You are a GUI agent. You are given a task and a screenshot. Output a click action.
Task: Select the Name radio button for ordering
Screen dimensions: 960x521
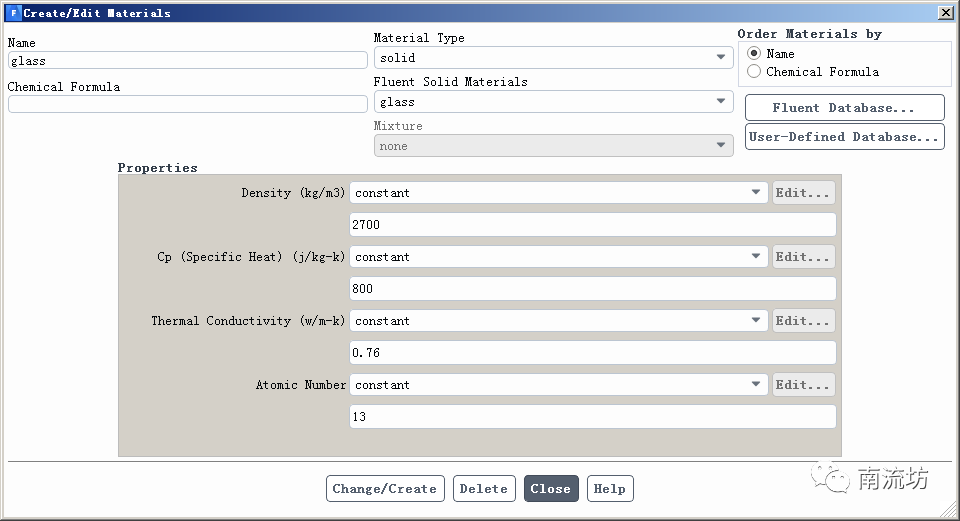coord(754,54)
